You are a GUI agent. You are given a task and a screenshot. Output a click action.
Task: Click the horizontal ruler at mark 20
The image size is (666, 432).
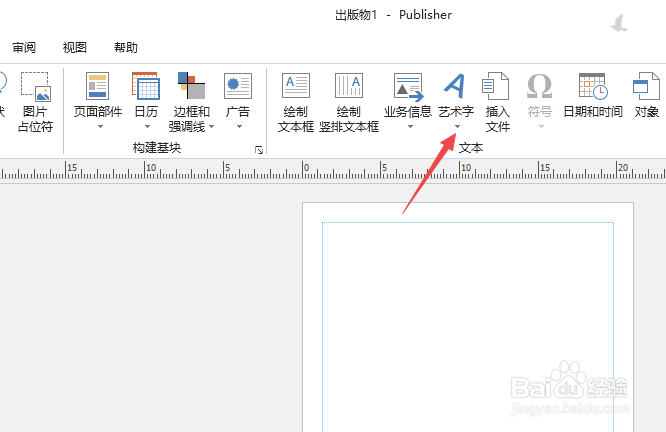(622, 168)
